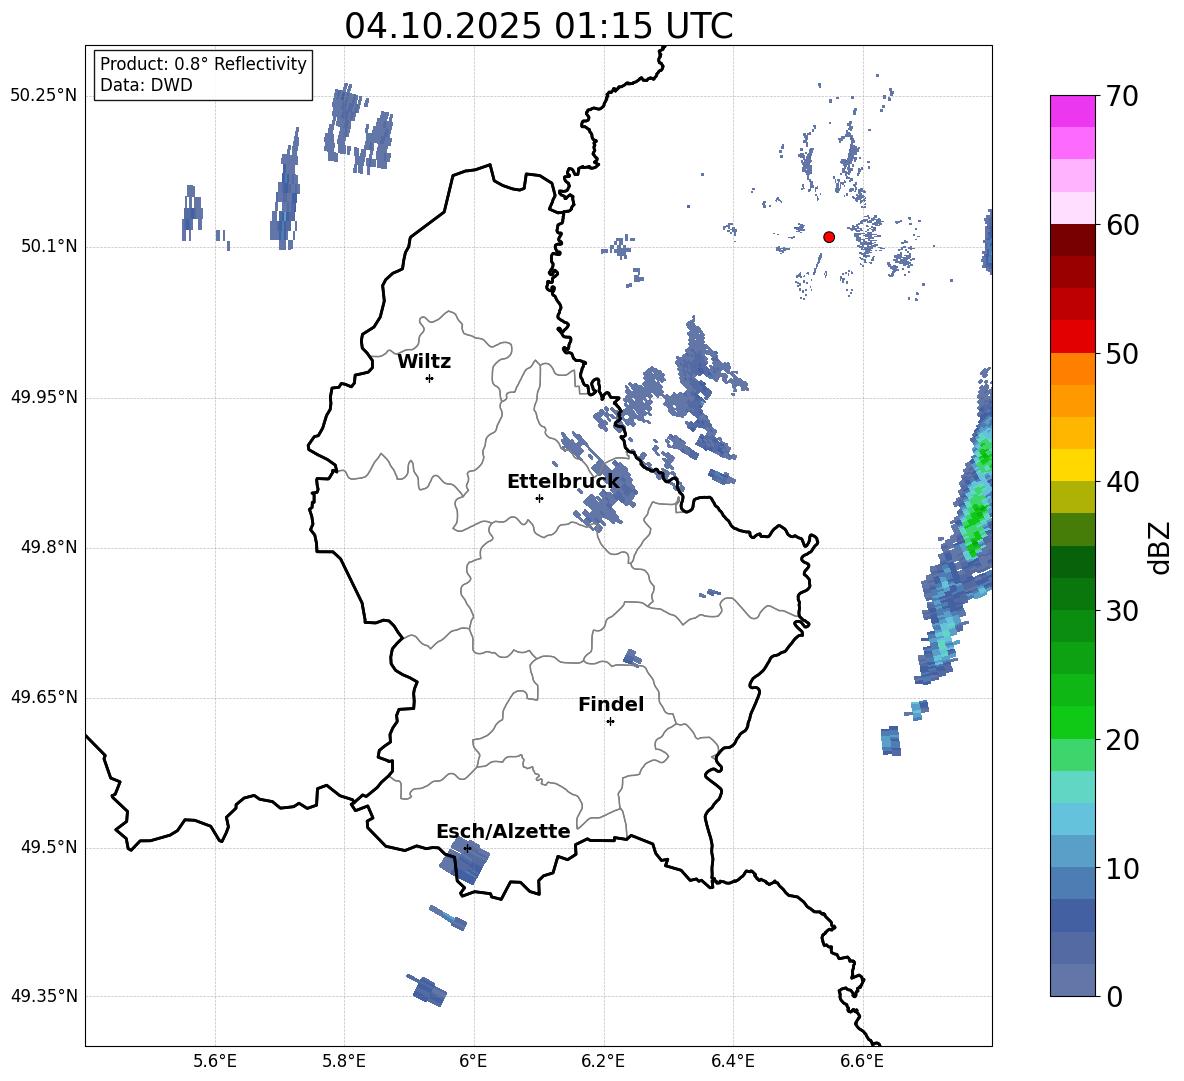
Task: Click the colorbar label '0'
Action: 1114,996
